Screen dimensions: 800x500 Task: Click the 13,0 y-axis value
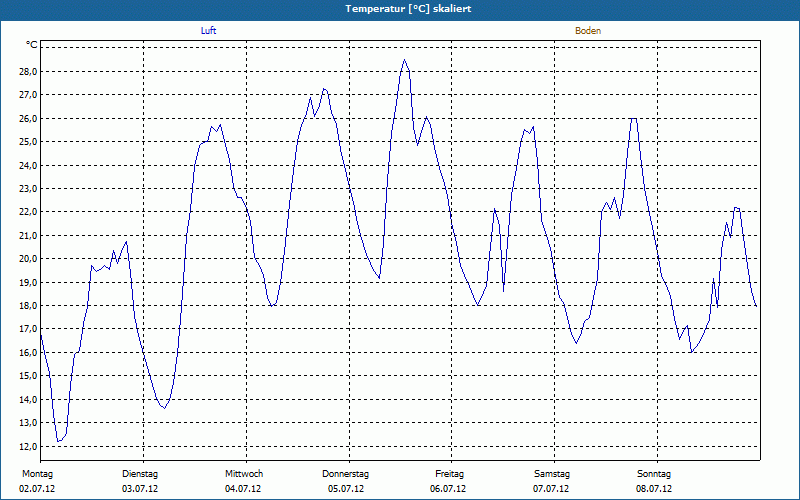click(x=28, y=423)
